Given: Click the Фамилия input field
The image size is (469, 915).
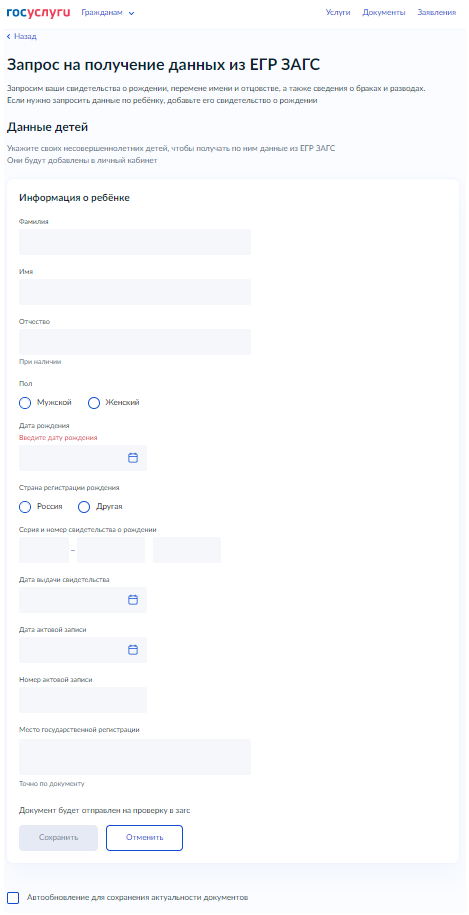Looking at the screenshot, I should pos(135,242).
